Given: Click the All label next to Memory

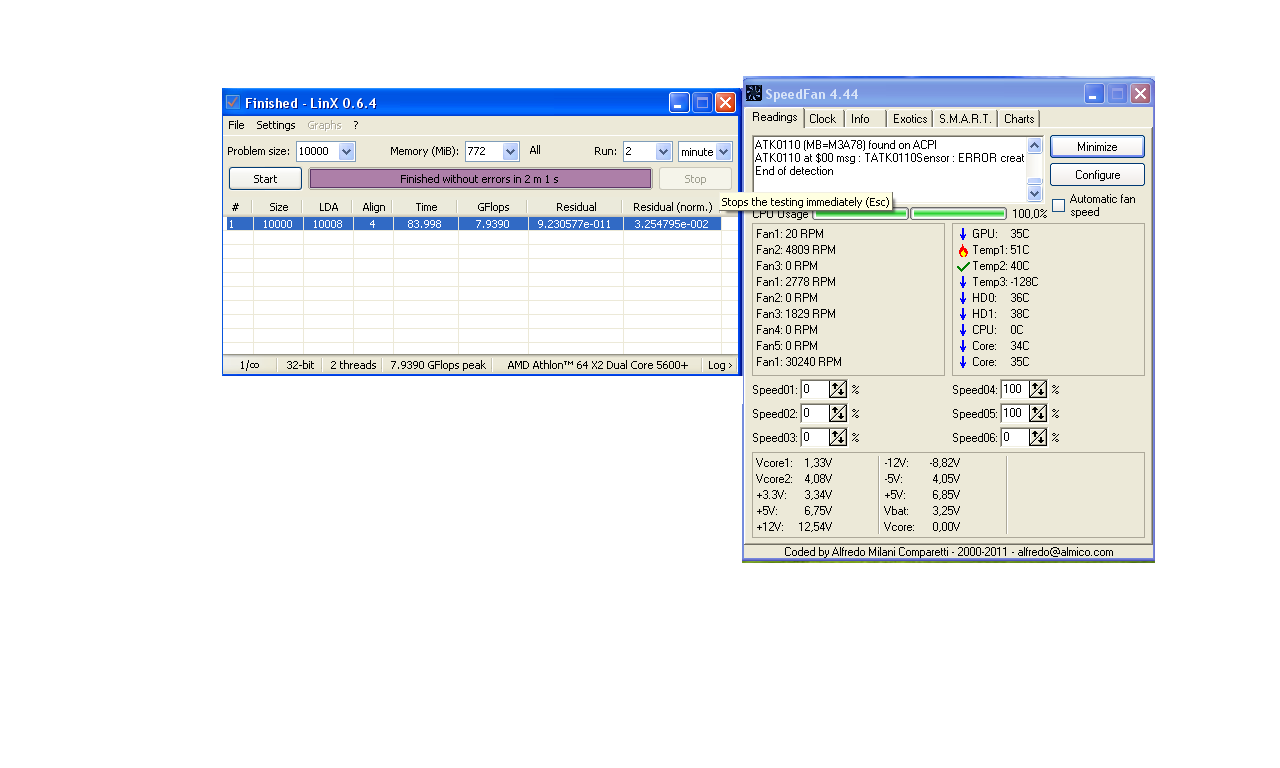Looking at the screenshot, I should pyautogui.click(x=535, y=150).
